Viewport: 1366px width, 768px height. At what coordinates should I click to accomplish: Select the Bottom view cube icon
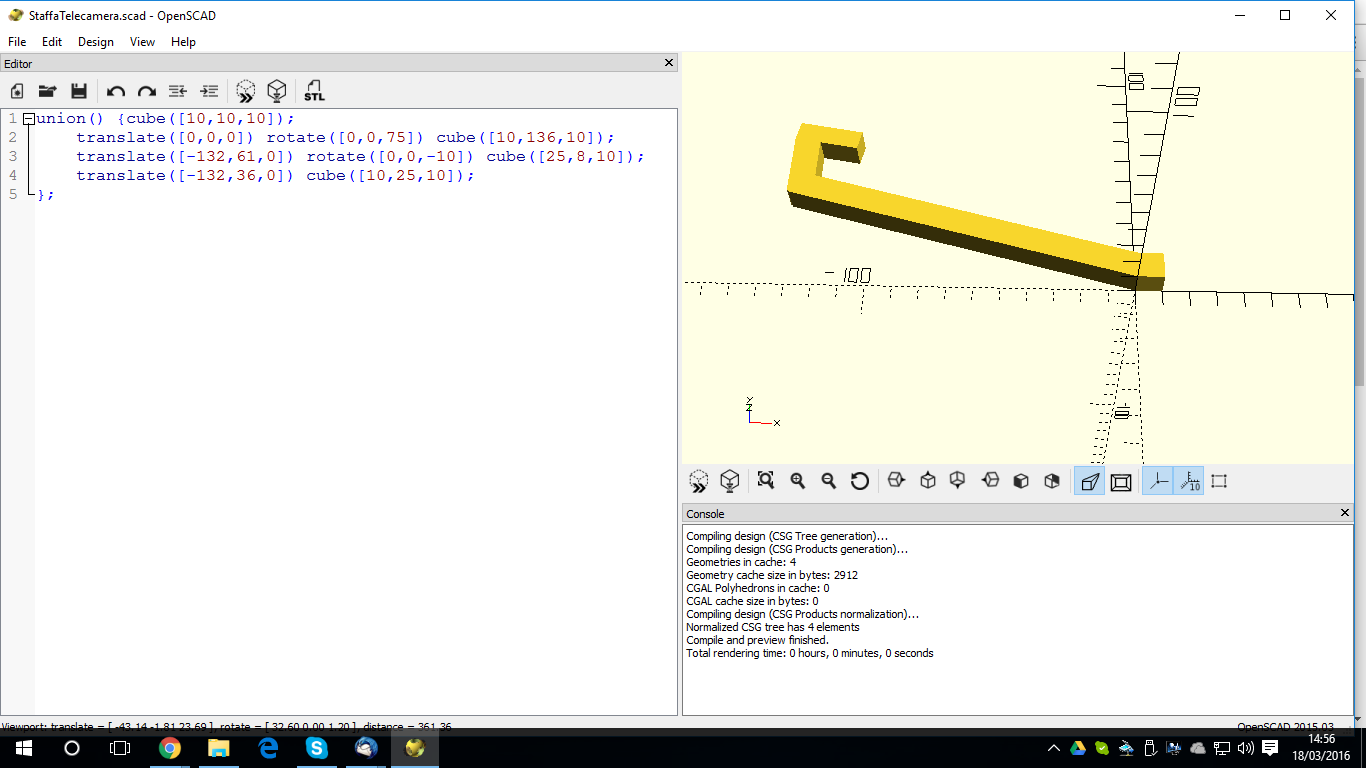[x=958, y=481]
